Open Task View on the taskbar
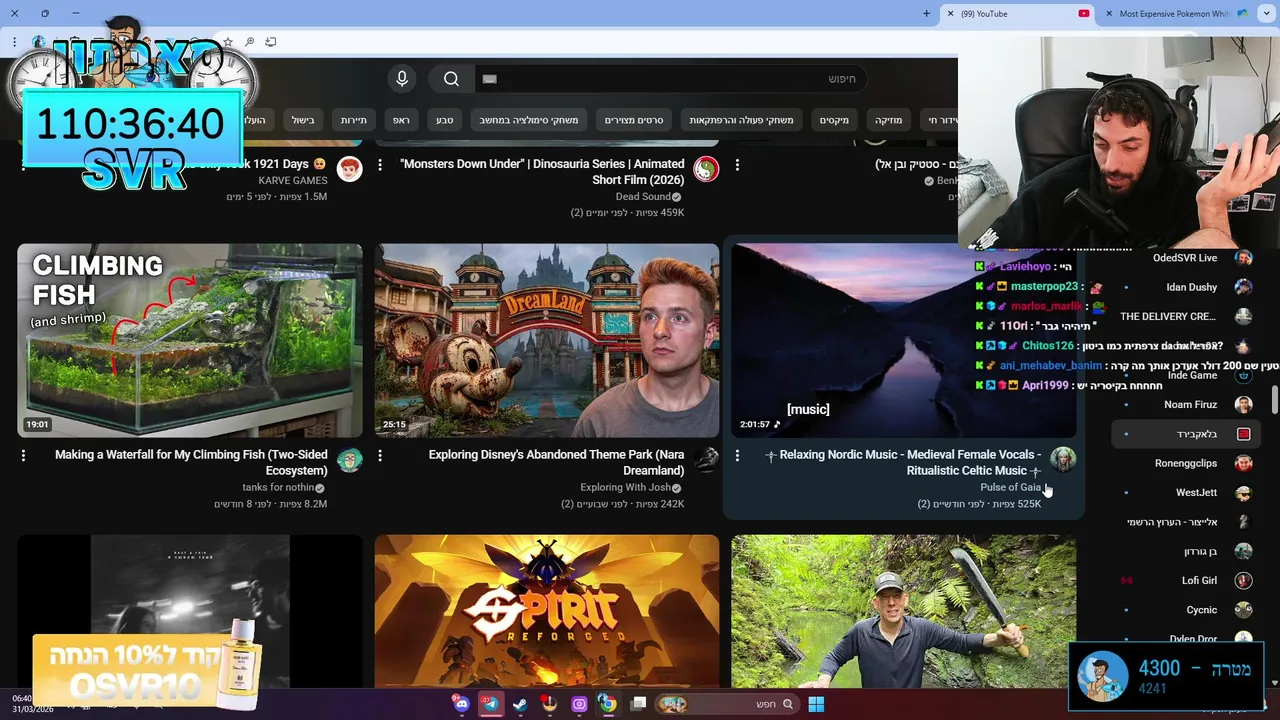 point(638,704)
